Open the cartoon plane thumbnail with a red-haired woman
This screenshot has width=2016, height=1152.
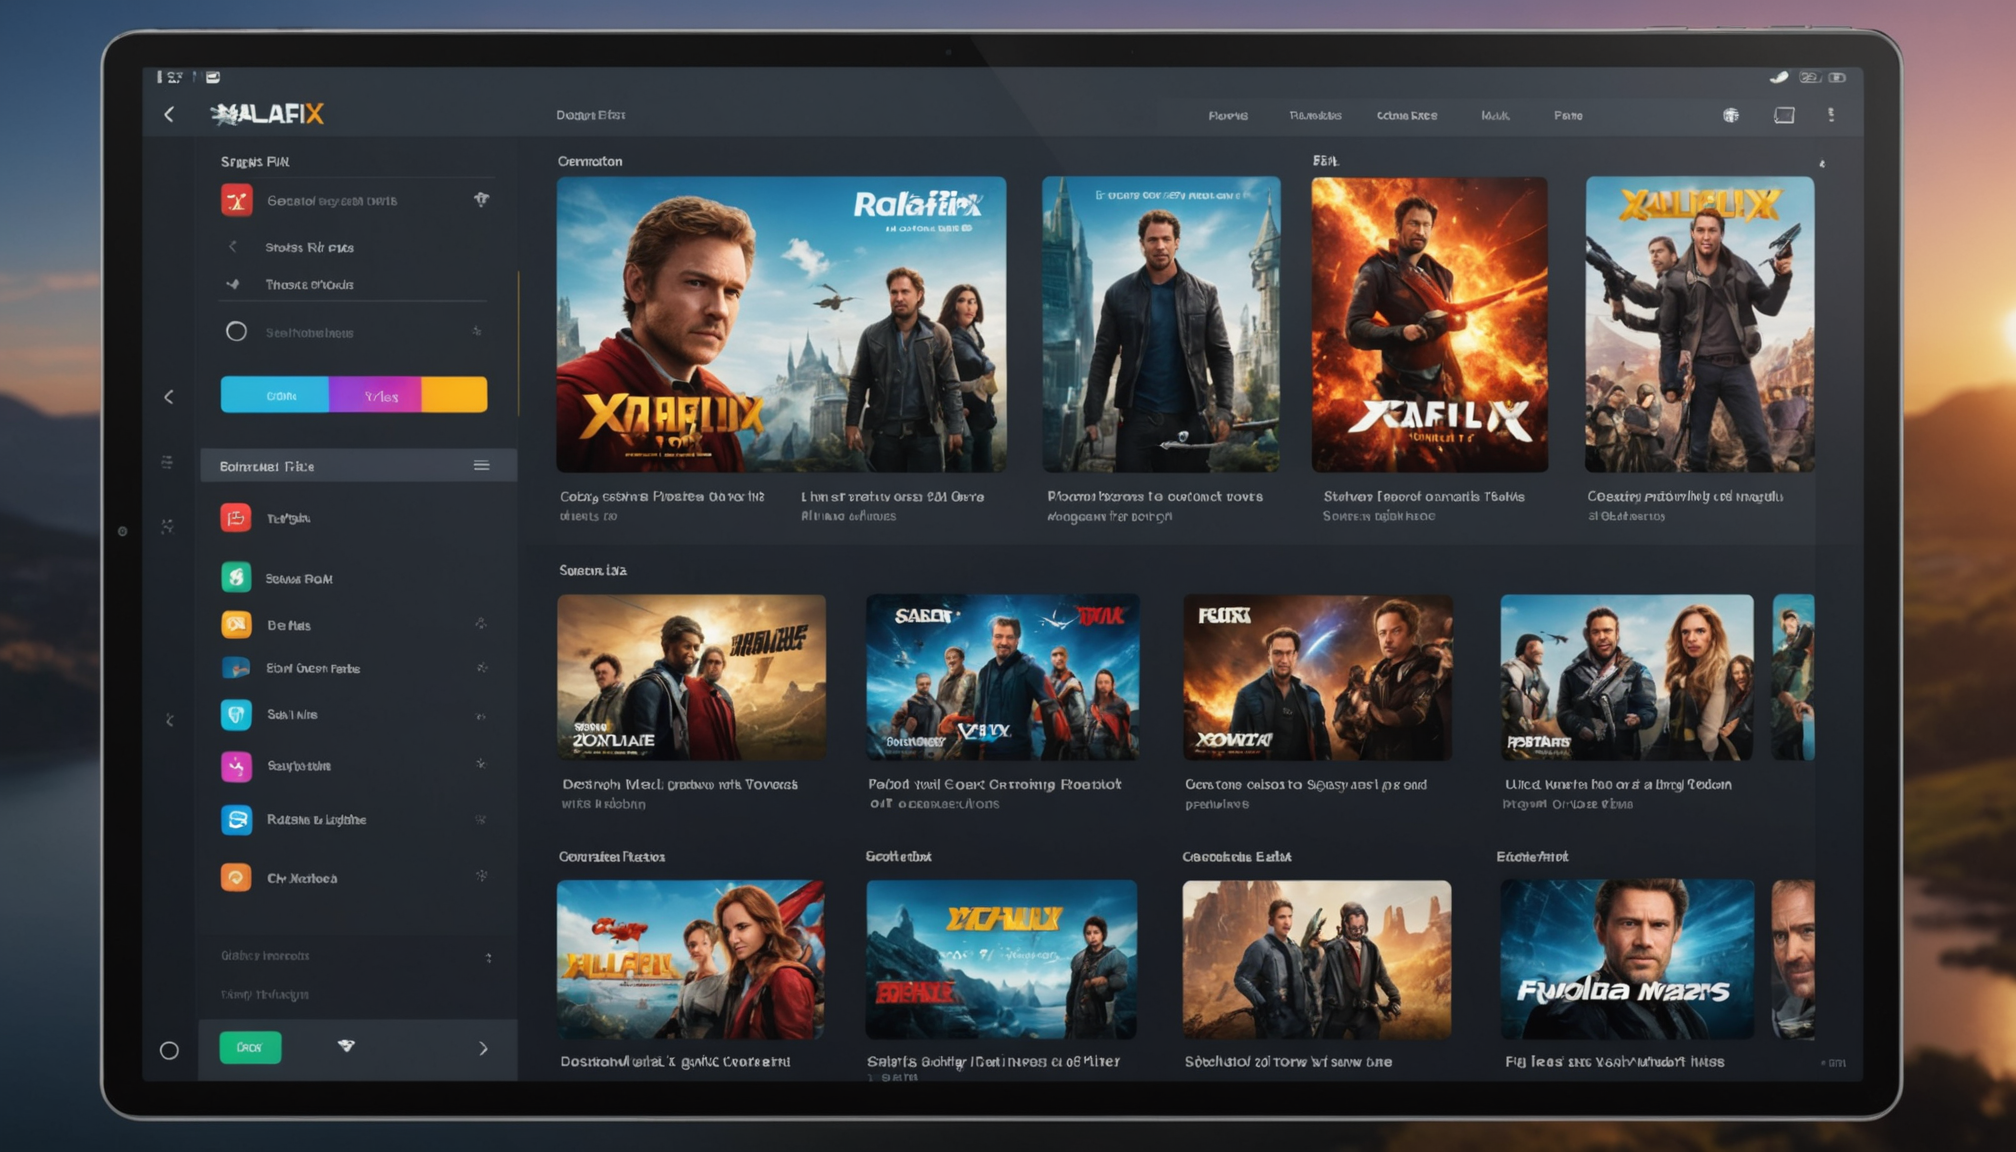pos(690,959)
